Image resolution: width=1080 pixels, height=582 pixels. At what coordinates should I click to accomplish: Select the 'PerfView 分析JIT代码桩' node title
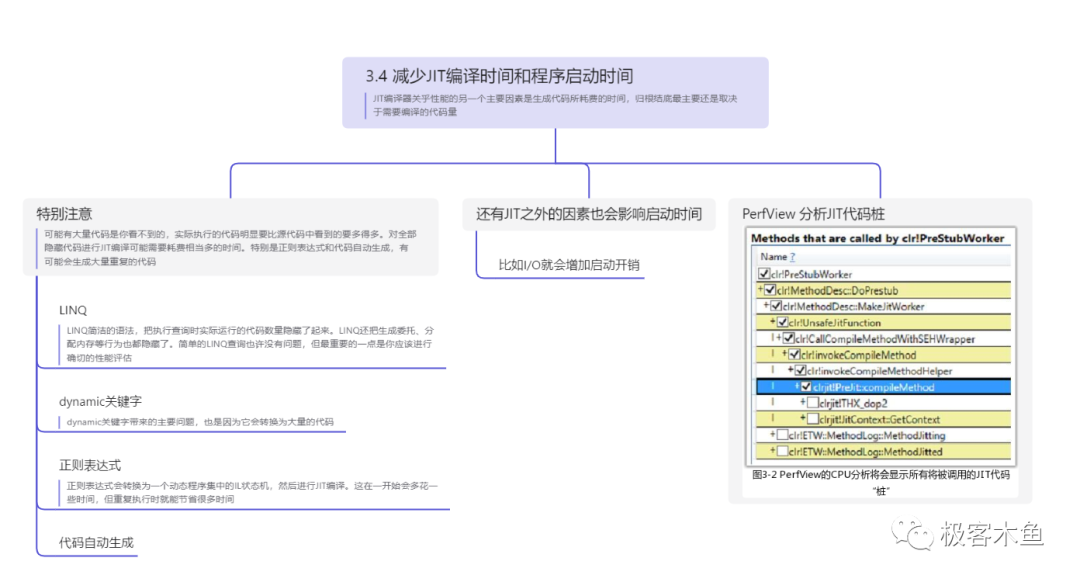pyautogui.click(x=813, y=214)
